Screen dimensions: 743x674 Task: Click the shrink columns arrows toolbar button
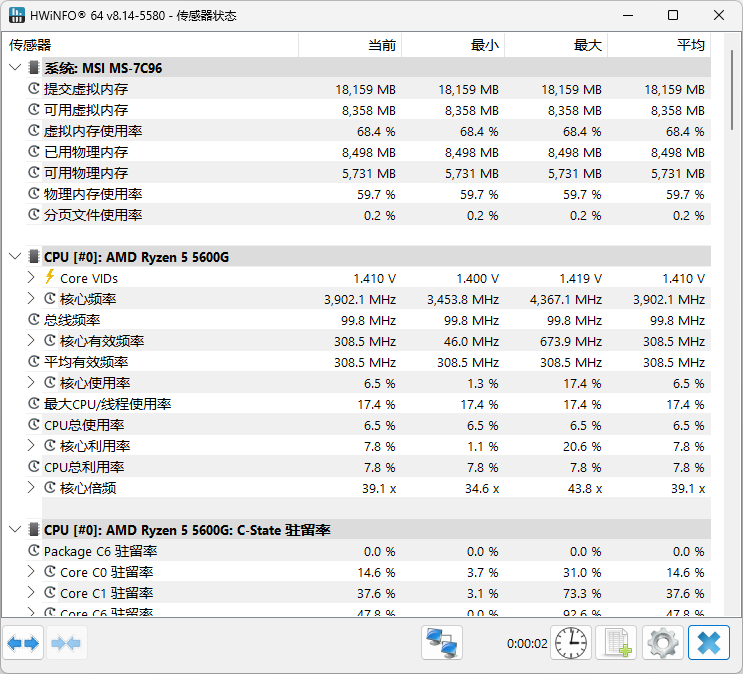coord(66,643)
